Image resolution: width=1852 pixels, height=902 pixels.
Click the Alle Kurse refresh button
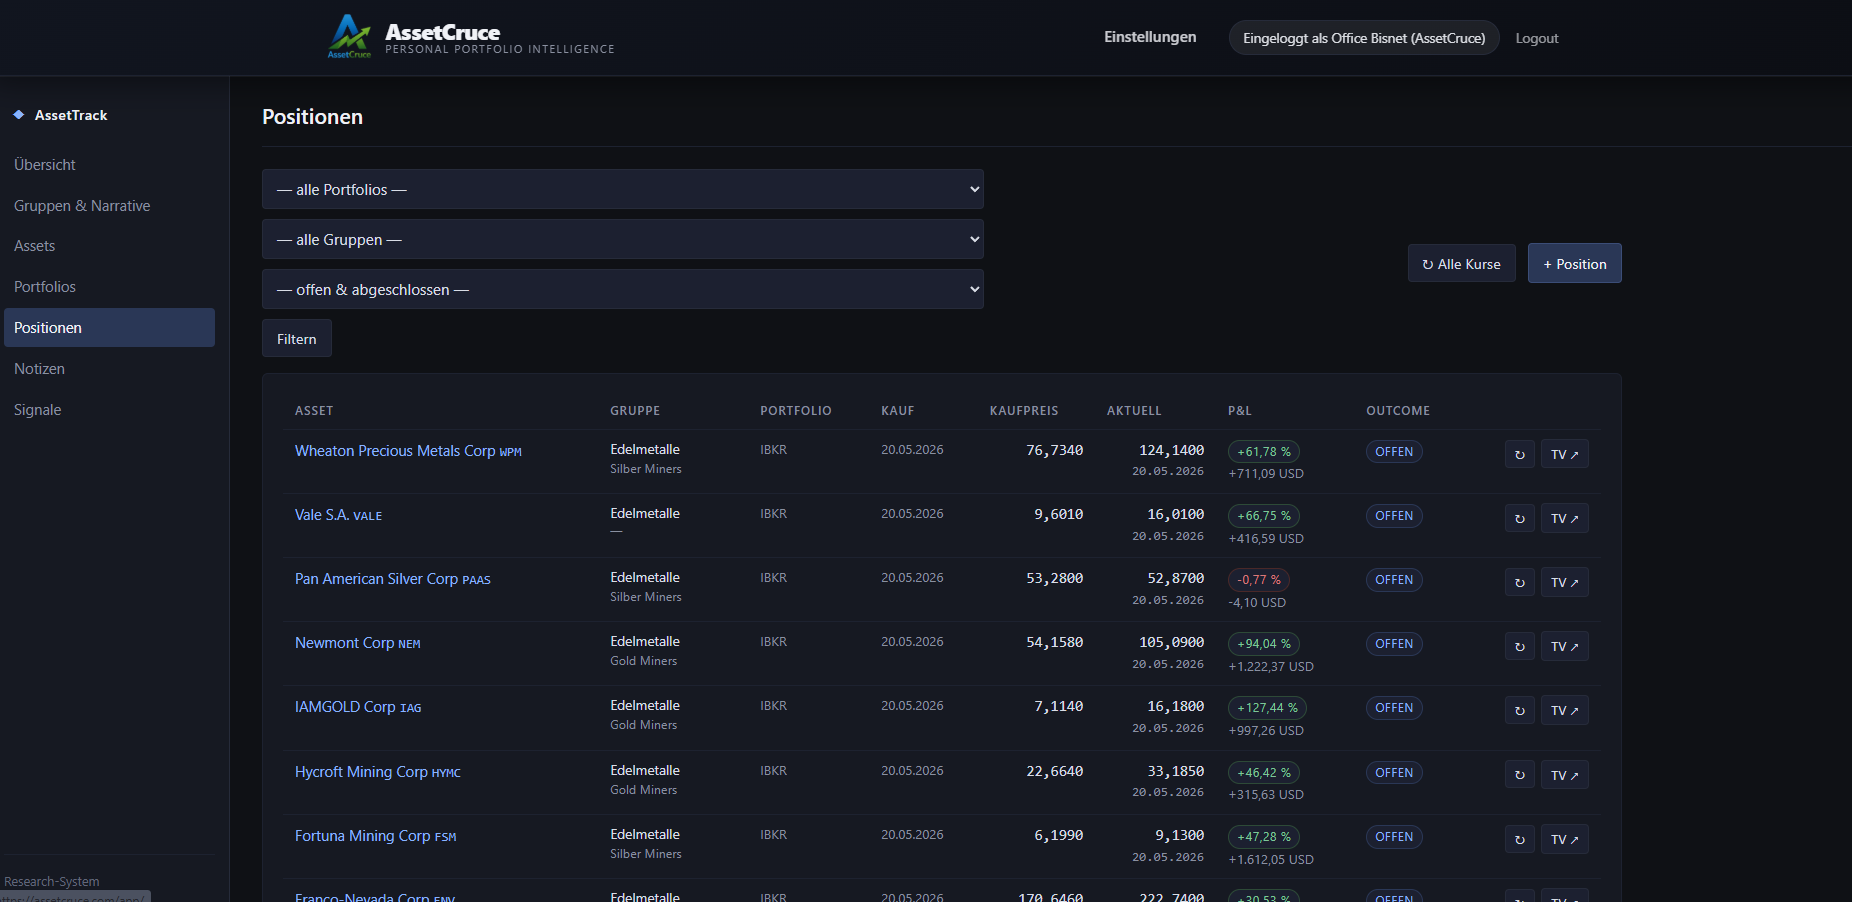(1461, 264)
